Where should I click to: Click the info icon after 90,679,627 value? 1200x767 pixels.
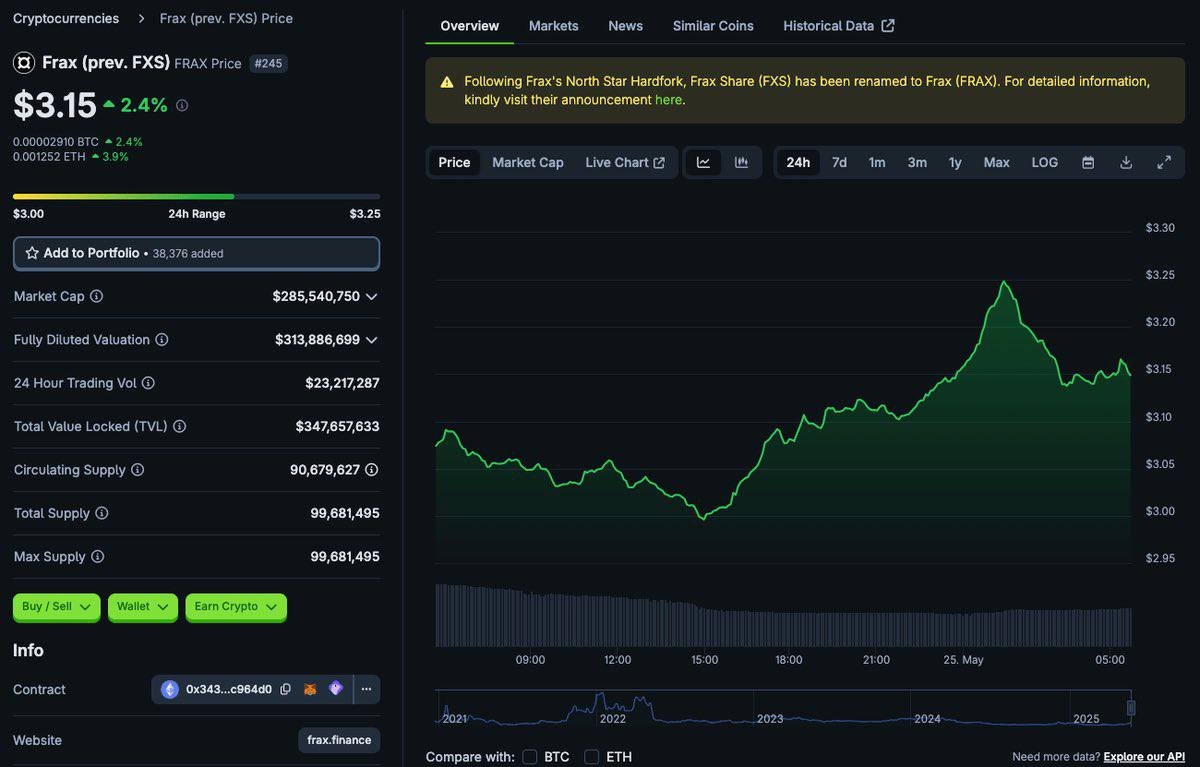pos(372,470)
